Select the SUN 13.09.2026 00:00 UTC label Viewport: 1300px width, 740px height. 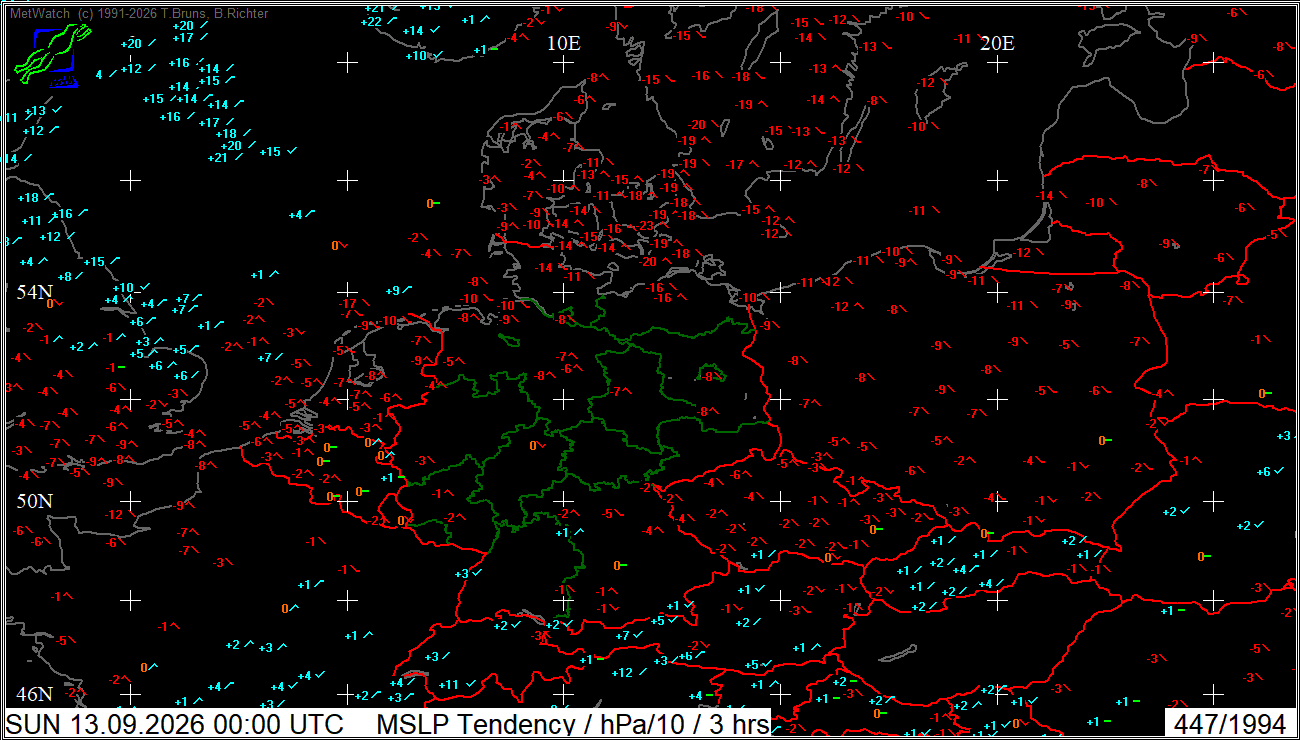pyautogui.click(x=176, y=724)
